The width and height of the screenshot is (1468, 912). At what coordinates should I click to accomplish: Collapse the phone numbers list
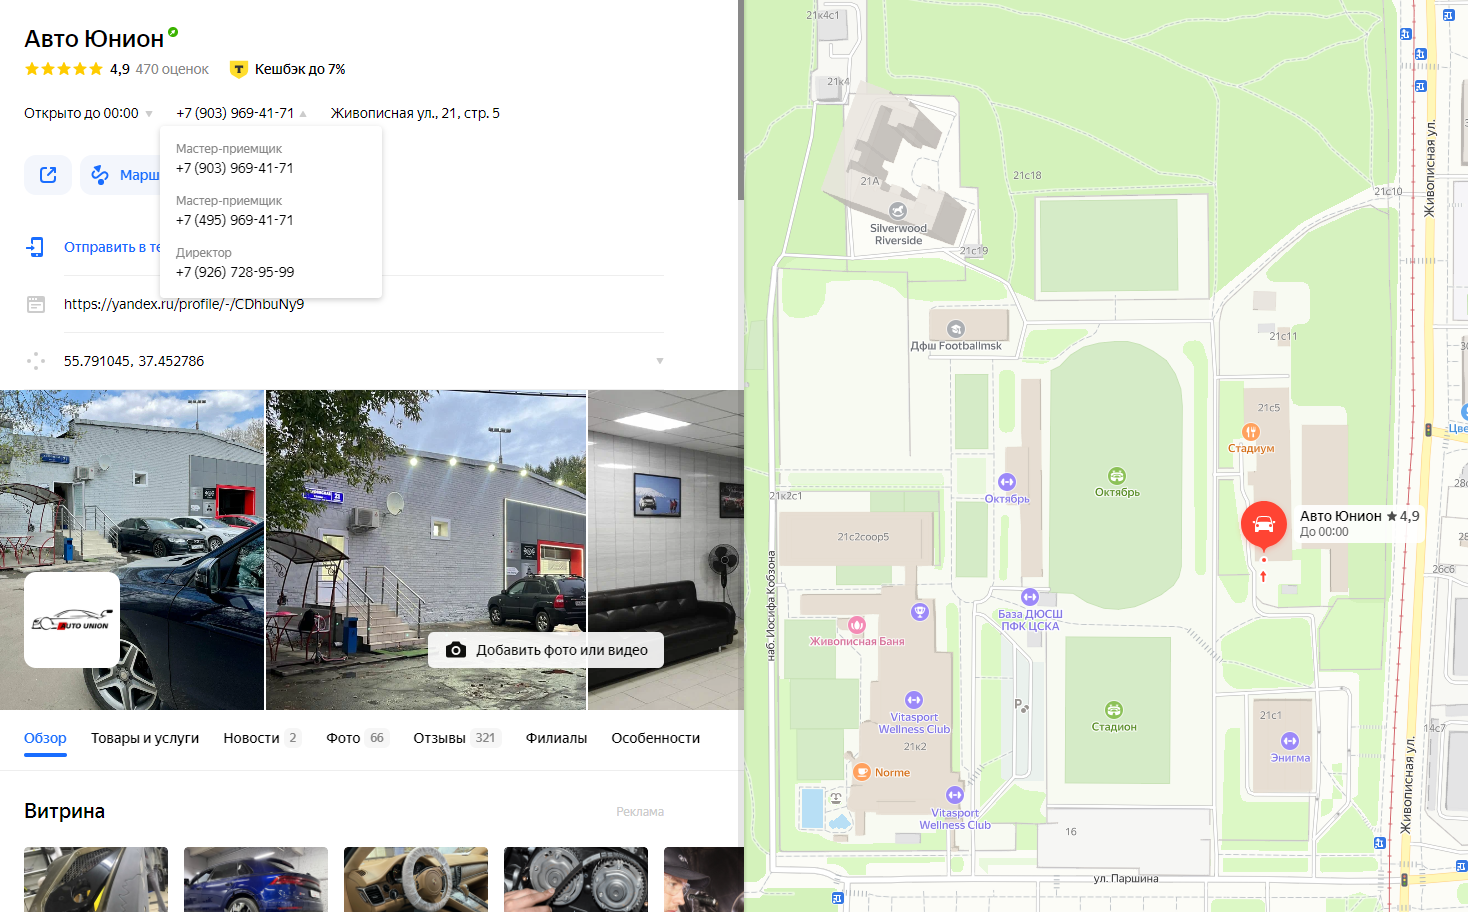(303, 114)
